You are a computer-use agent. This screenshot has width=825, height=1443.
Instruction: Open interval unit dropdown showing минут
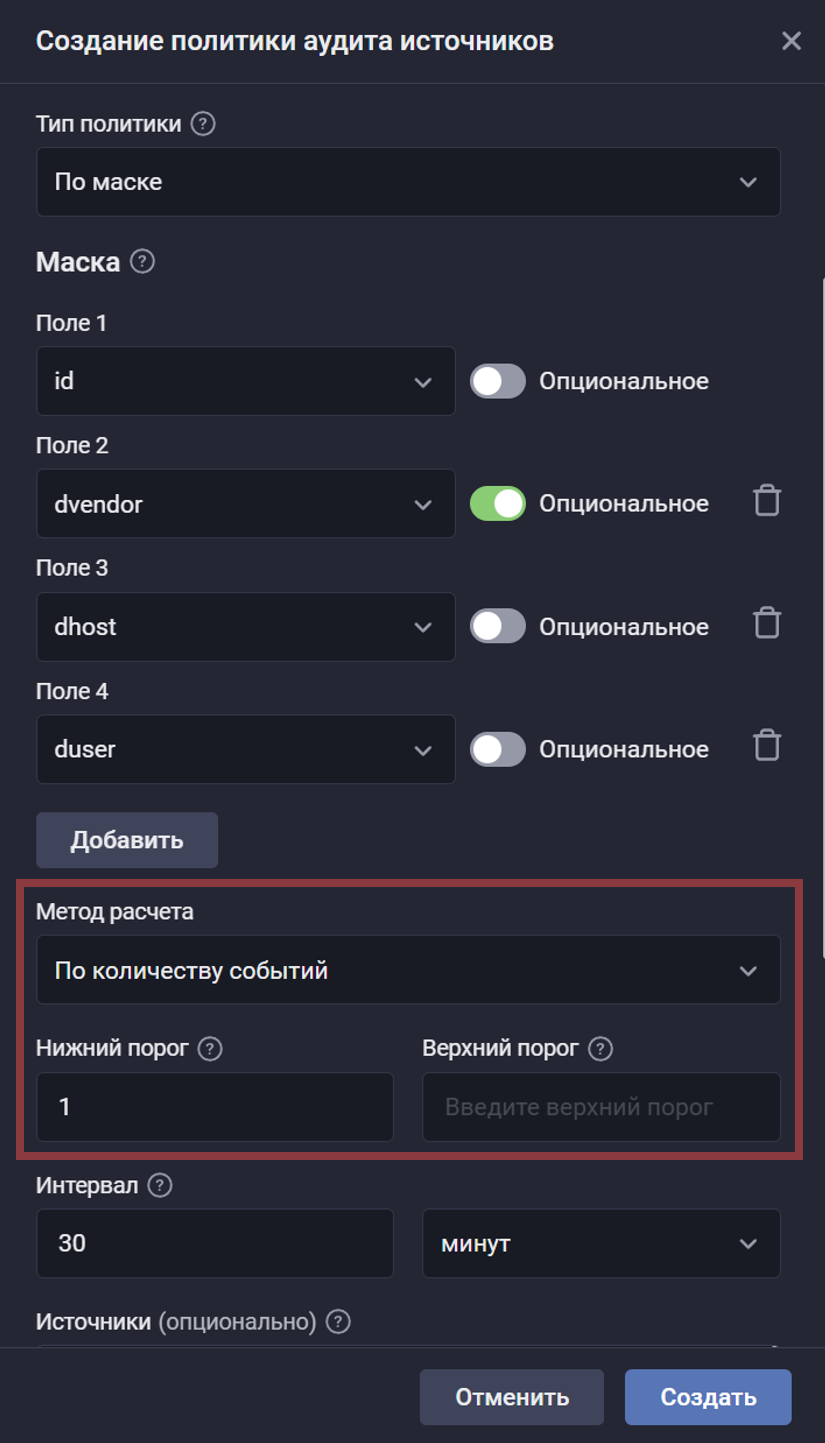tap(601, 1243)
